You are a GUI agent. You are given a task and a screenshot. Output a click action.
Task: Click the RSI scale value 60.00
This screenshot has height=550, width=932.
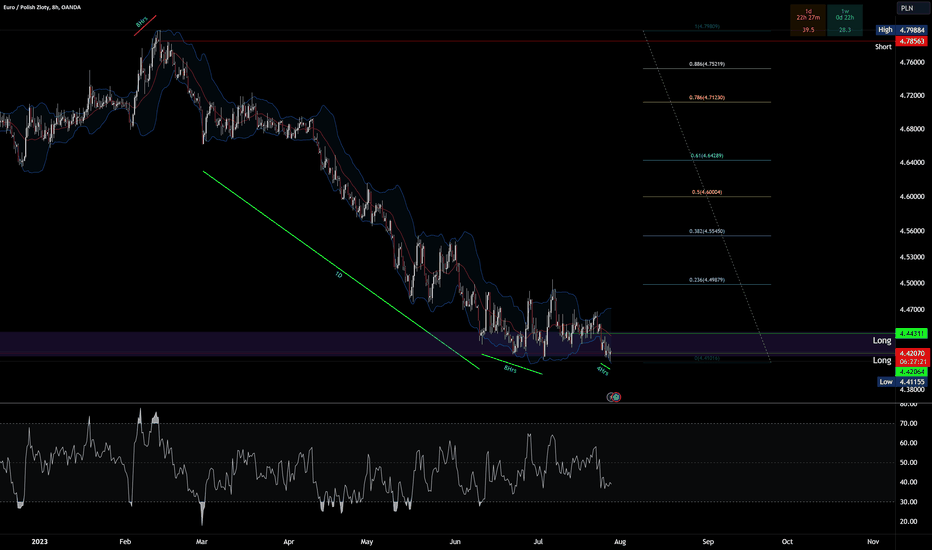coord(908,443)
